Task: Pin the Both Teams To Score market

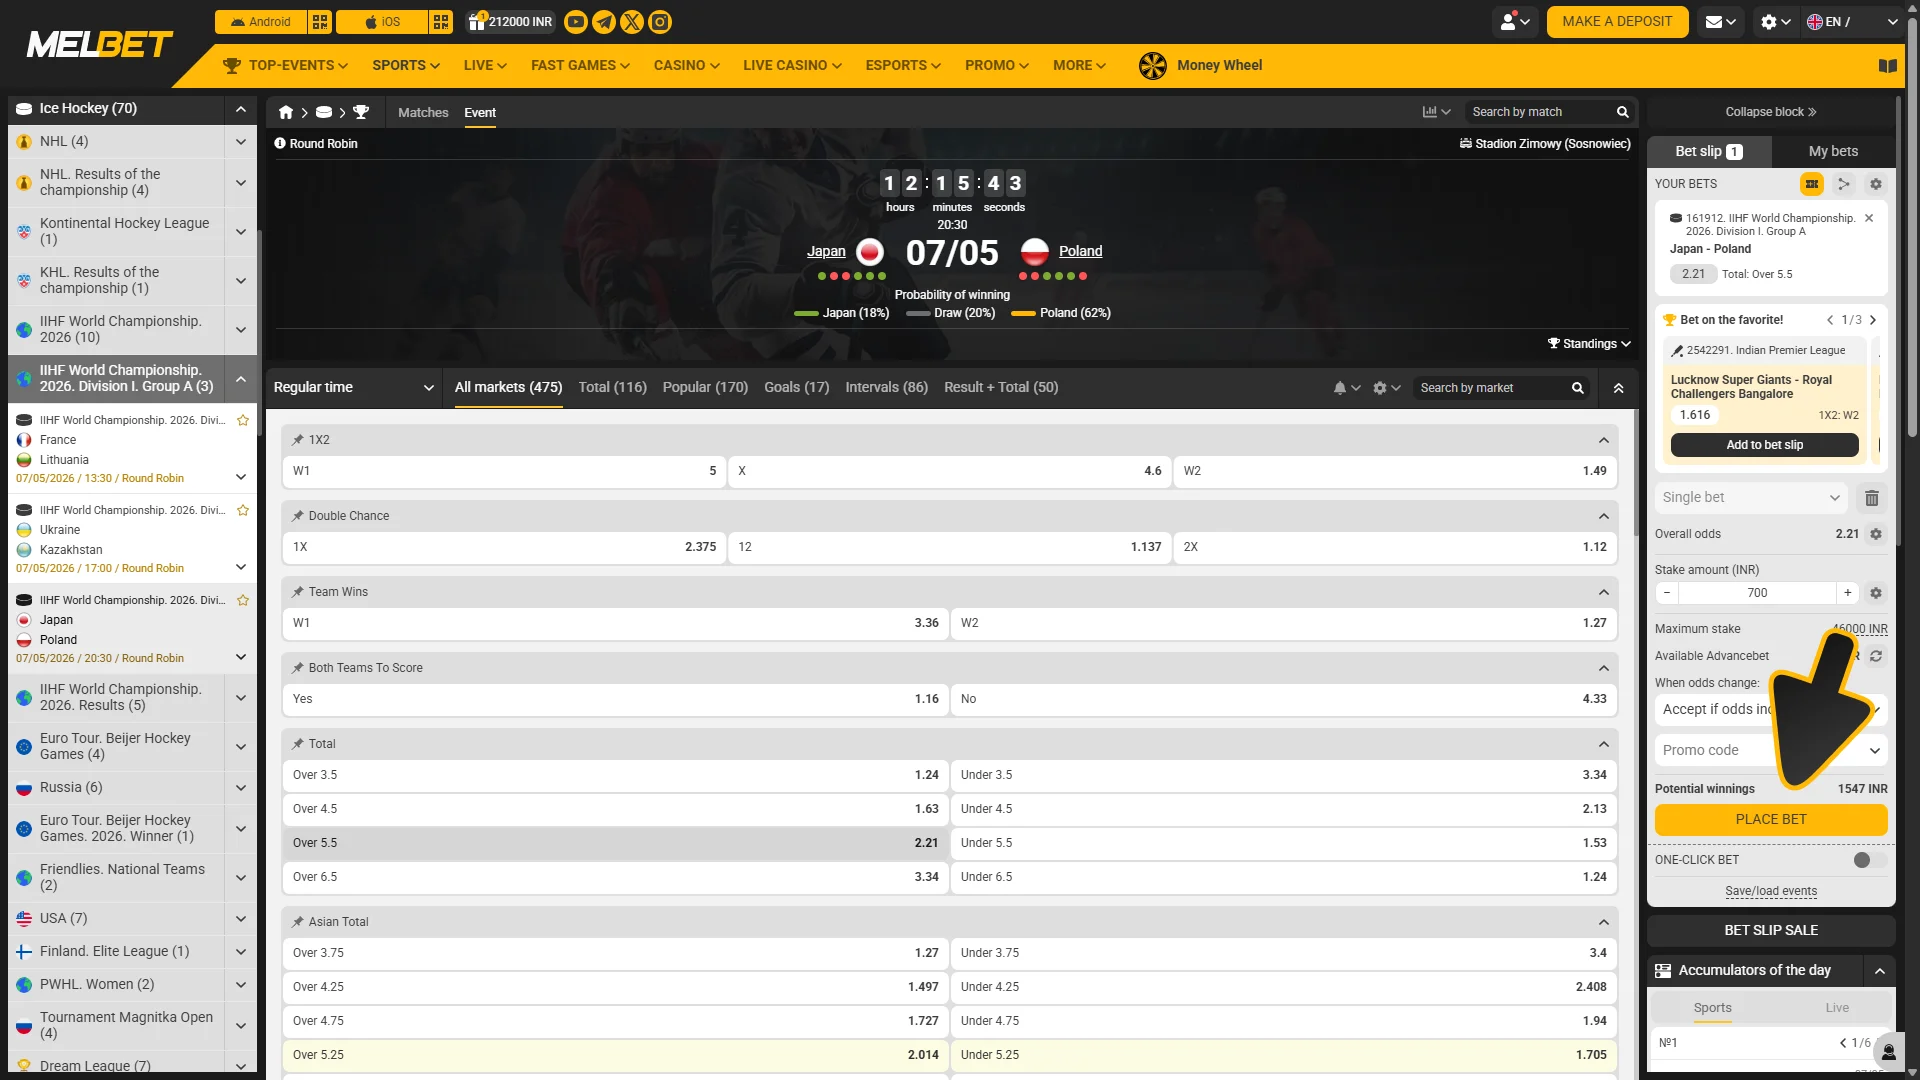Action: 297,668
